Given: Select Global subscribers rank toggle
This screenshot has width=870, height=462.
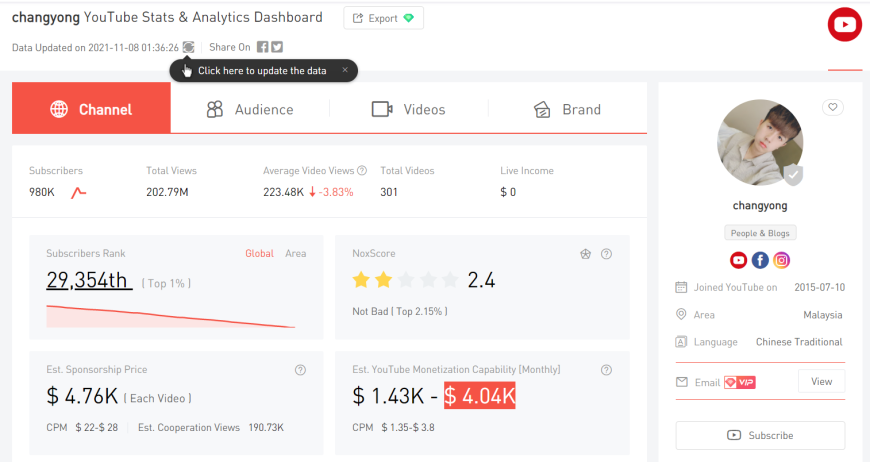Looking at the screenshot, I should (259, 253).
